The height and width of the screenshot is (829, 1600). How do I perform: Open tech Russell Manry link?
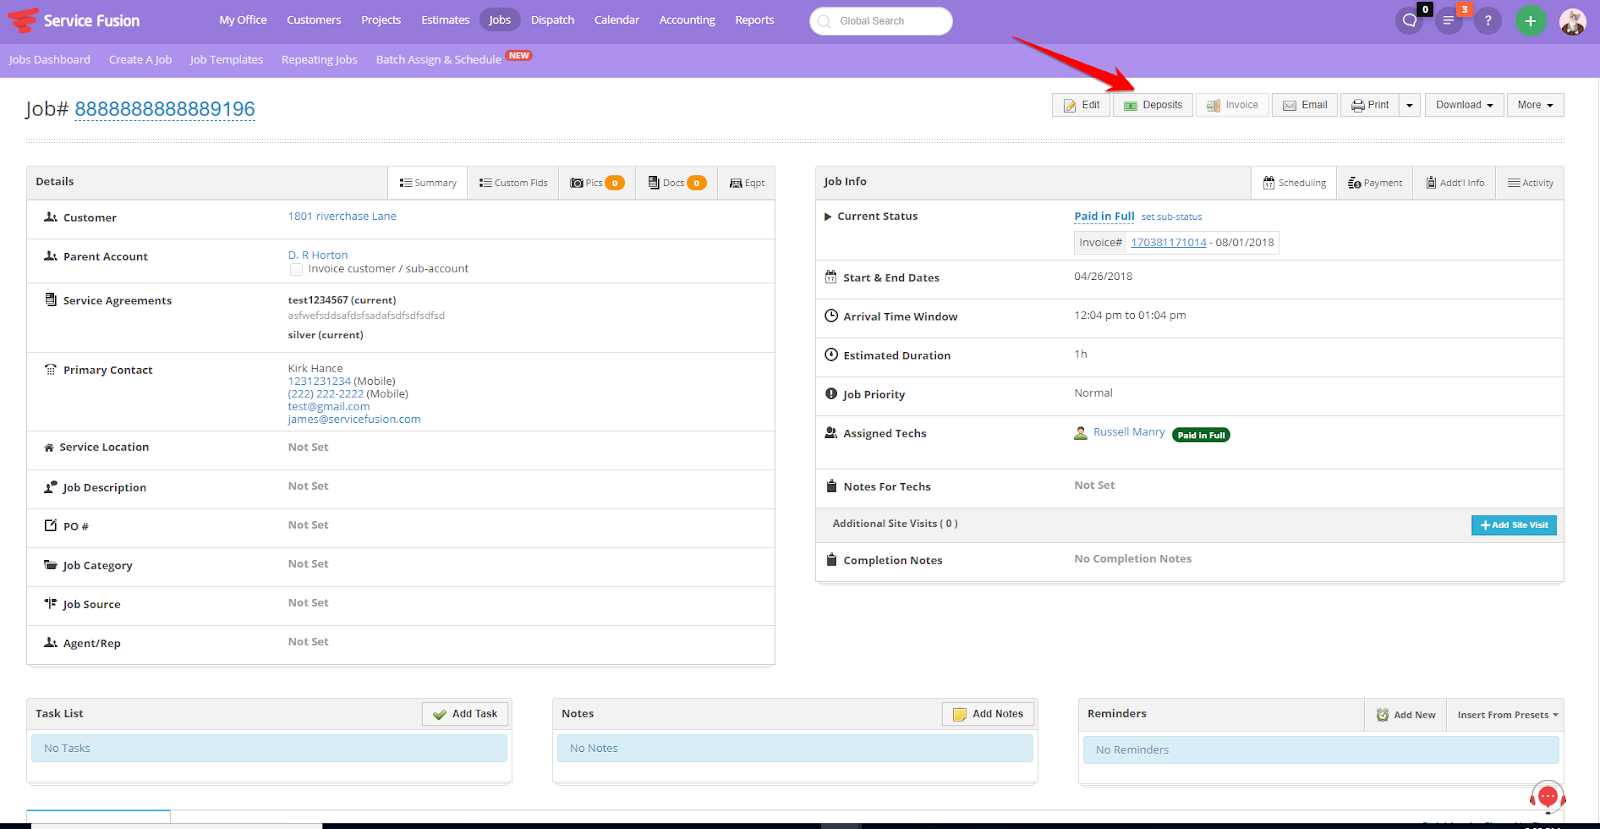tap(1129, 432)
